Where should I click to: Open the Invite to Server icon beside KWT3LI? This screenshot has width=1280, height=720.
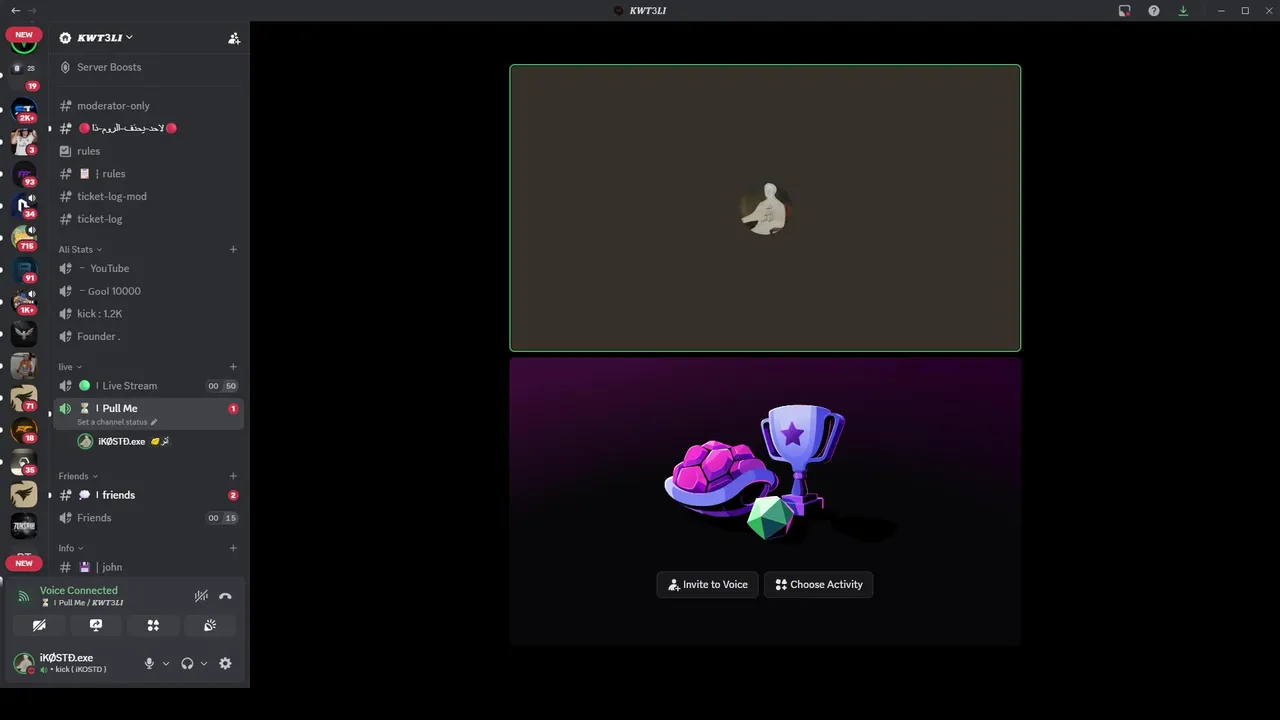(x=234, y=38)
